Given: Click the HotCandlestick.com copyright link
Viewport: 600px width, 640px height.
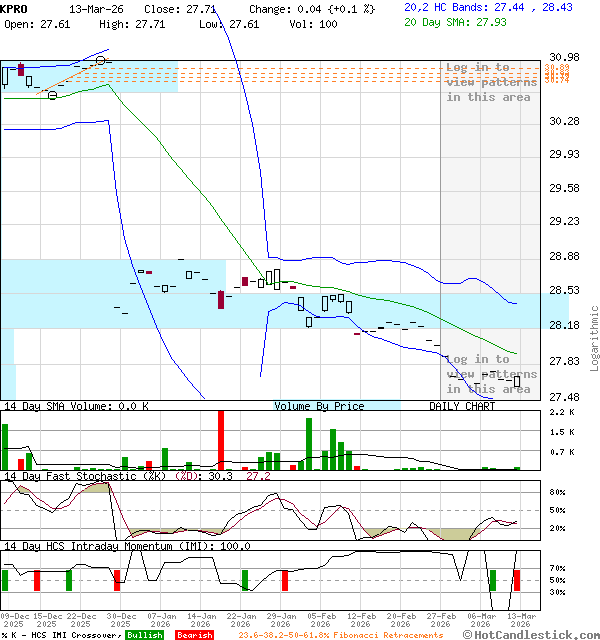Looking at the screenshot, I should coord(534,634).
